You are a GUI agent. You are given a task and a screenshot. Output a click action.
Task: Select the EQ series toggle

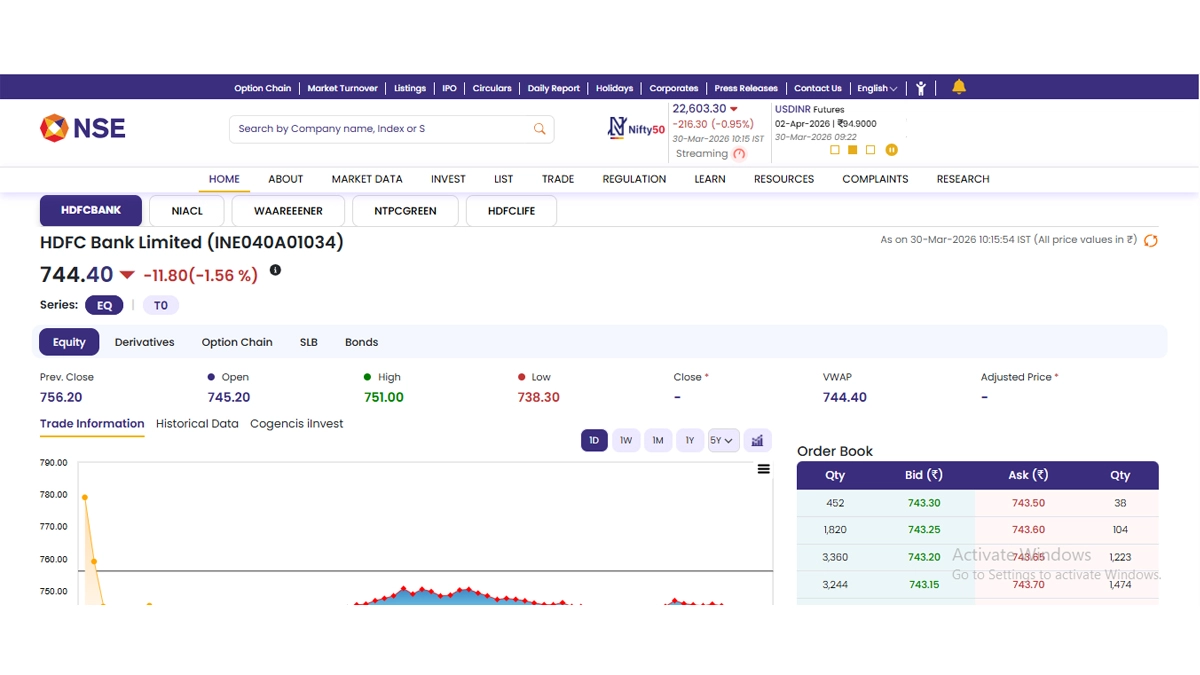(104, 305)
